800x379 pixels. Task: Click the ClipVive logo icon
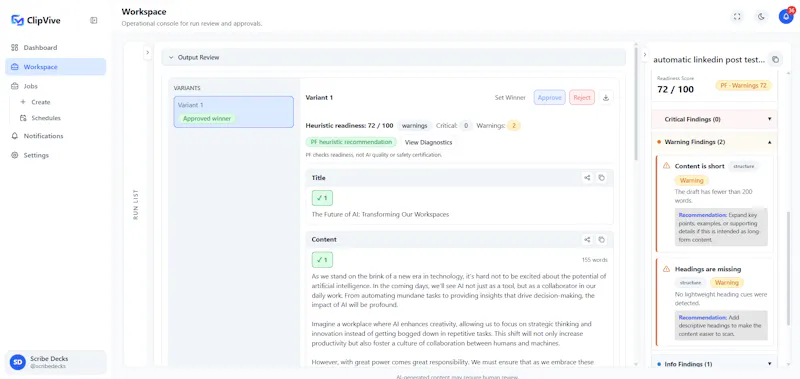17,20
